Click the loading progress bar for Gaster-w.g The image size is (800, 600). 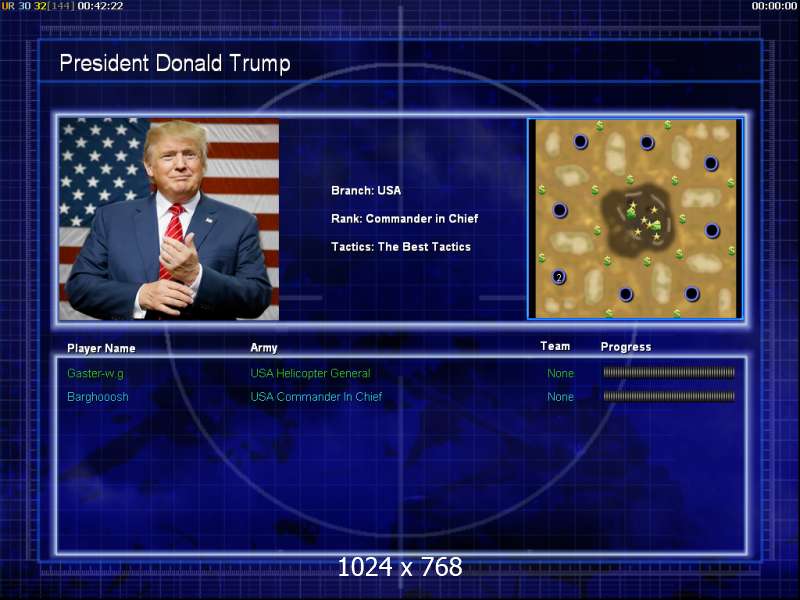(x=669, y=372)
